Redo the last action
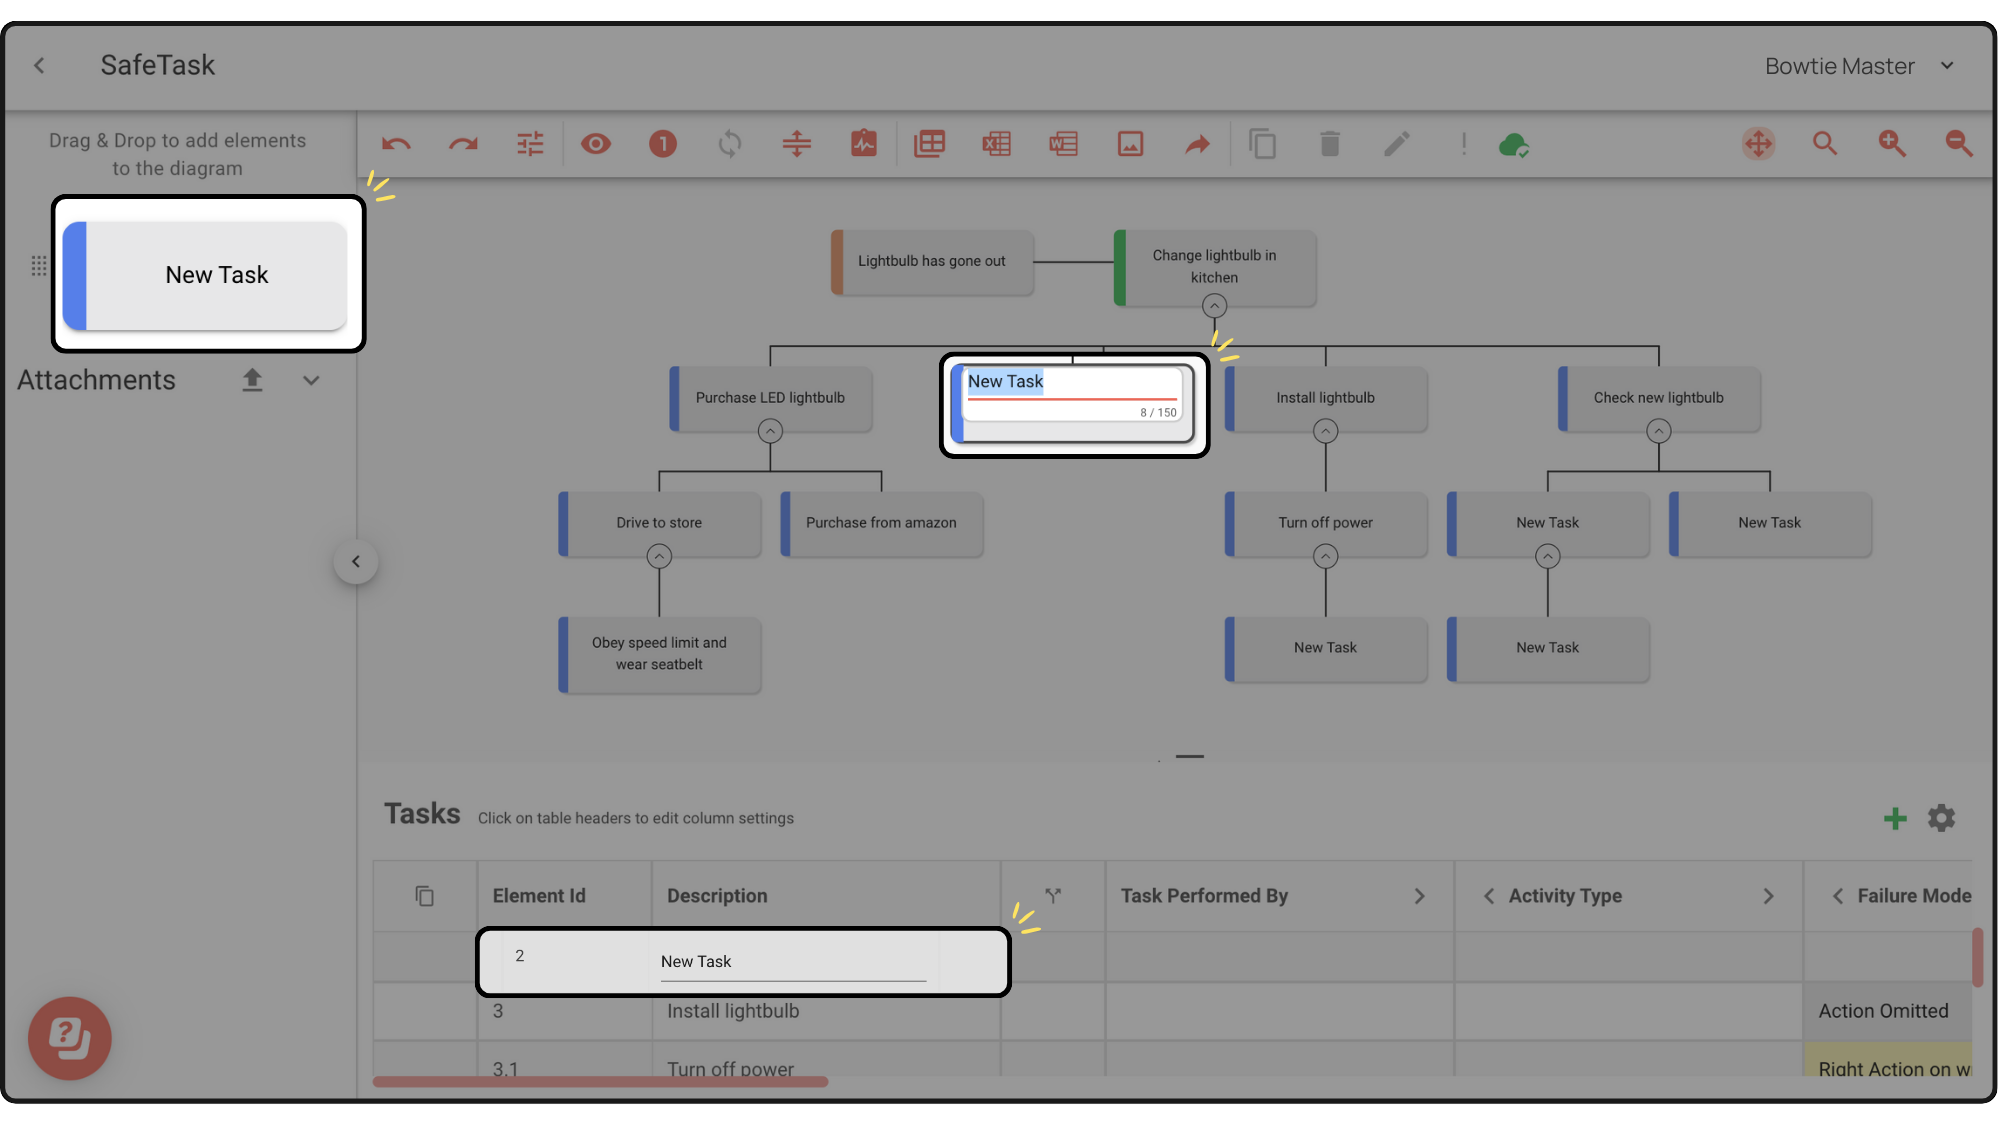The height and width of the screenshot is (1125, 2000). (463, 144)
